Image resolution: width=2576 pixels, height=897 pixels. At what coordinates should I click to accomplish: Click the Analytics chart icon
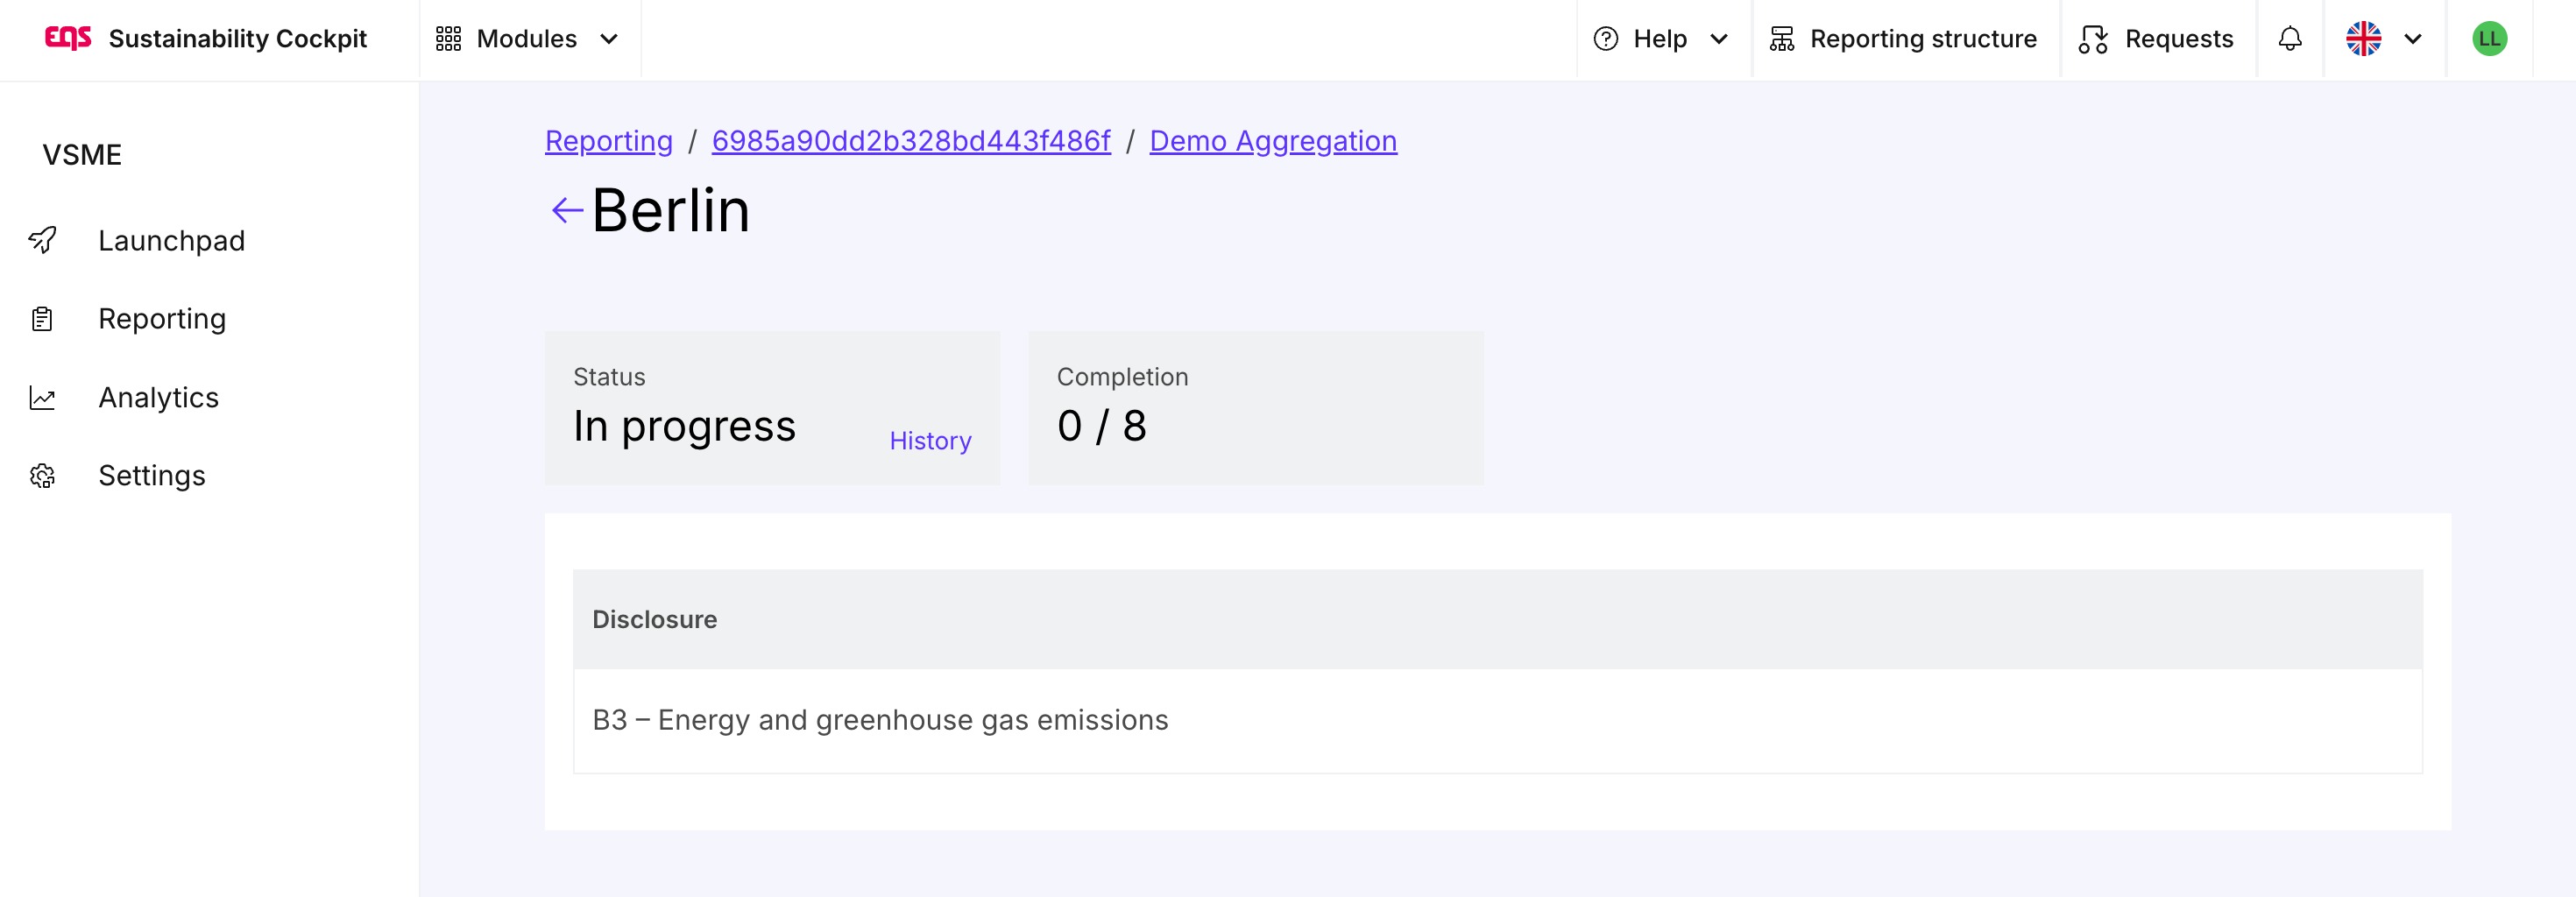(42, 398)
